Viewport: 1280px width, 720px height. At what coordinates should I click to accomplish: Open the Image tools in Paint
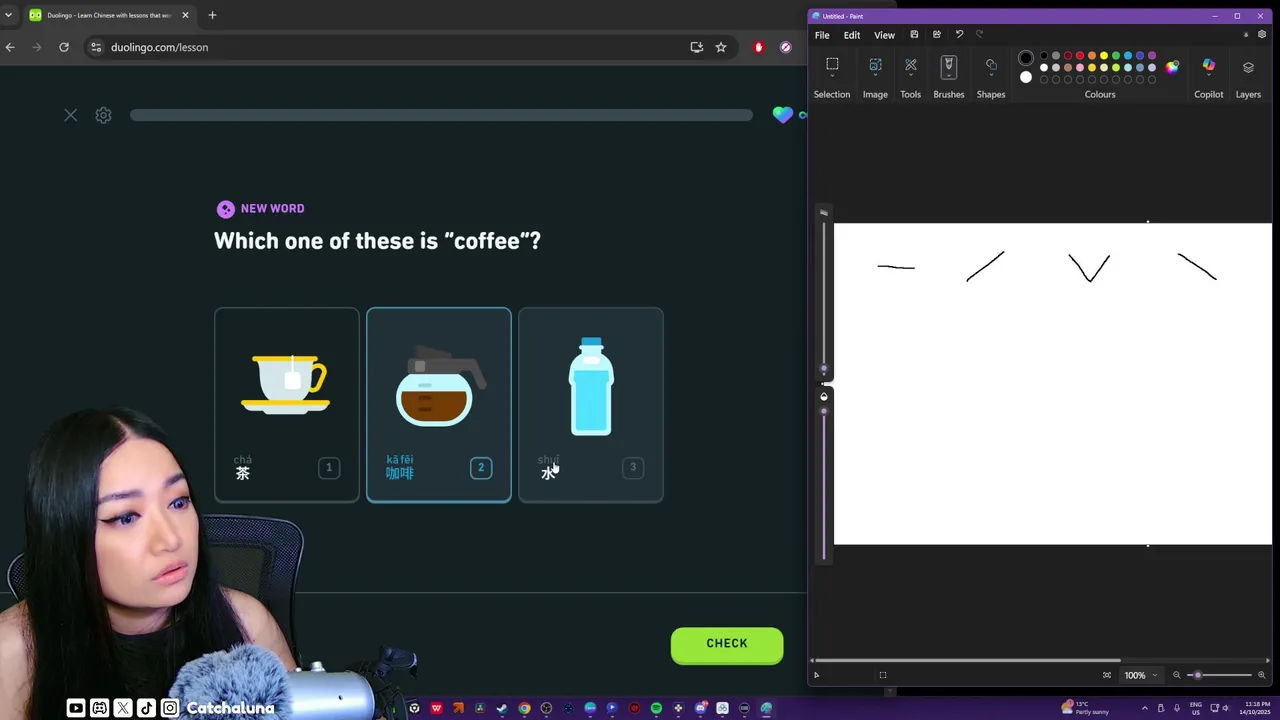click(875, 66)
